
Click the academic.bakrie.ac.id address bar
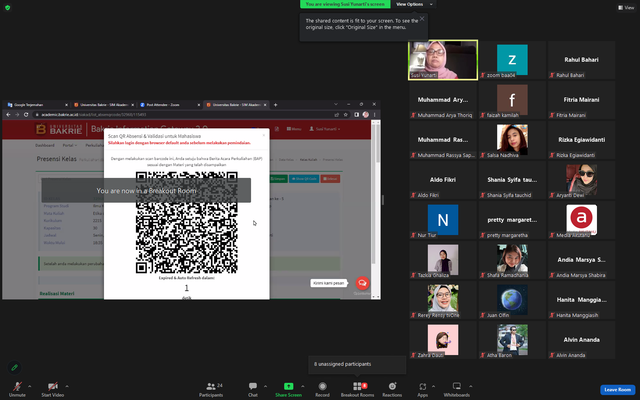point(182,115)
